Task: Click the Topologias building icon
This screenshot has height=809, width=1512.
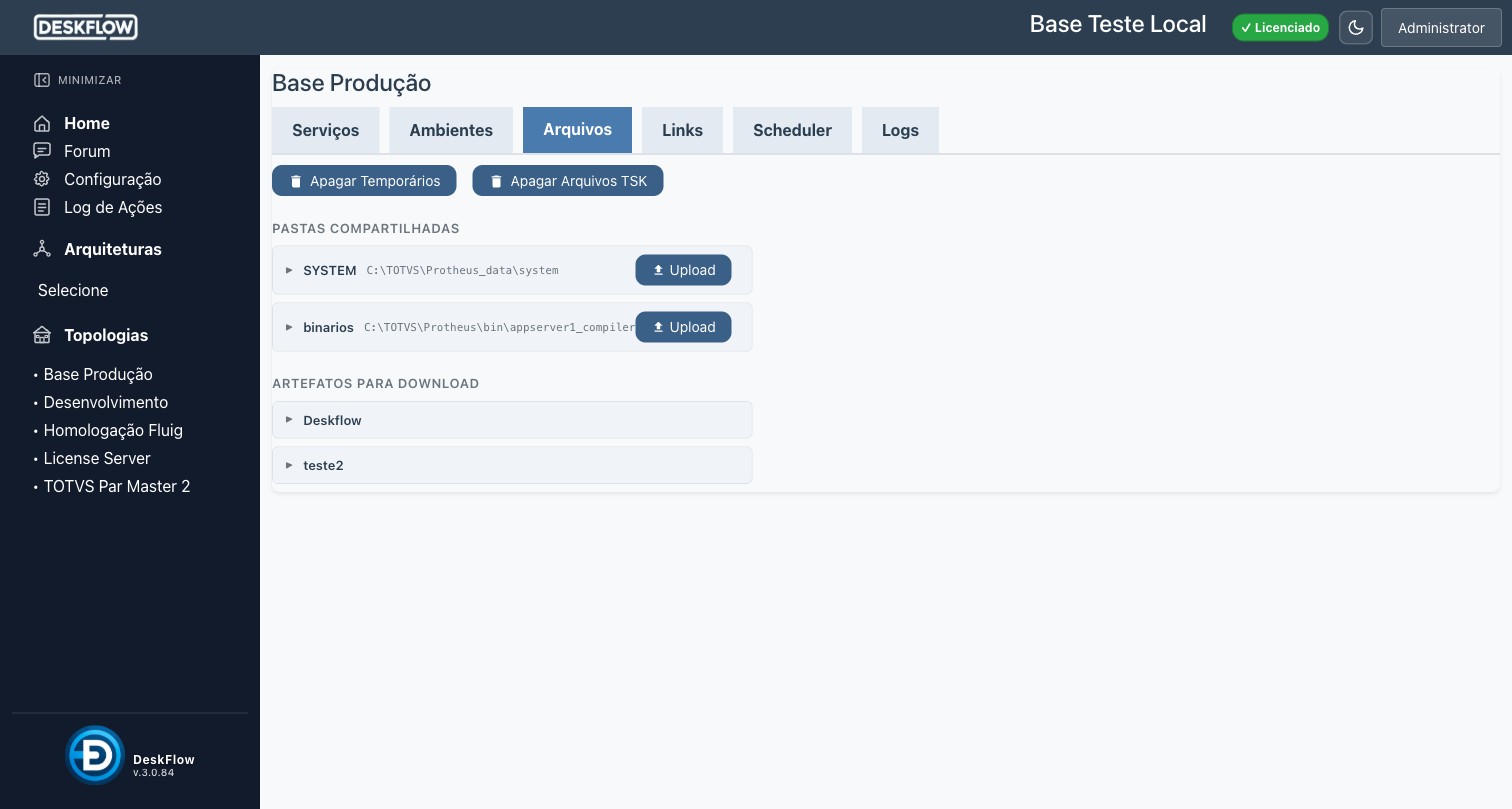Action: pyautogui.click(x=42, y=335)
